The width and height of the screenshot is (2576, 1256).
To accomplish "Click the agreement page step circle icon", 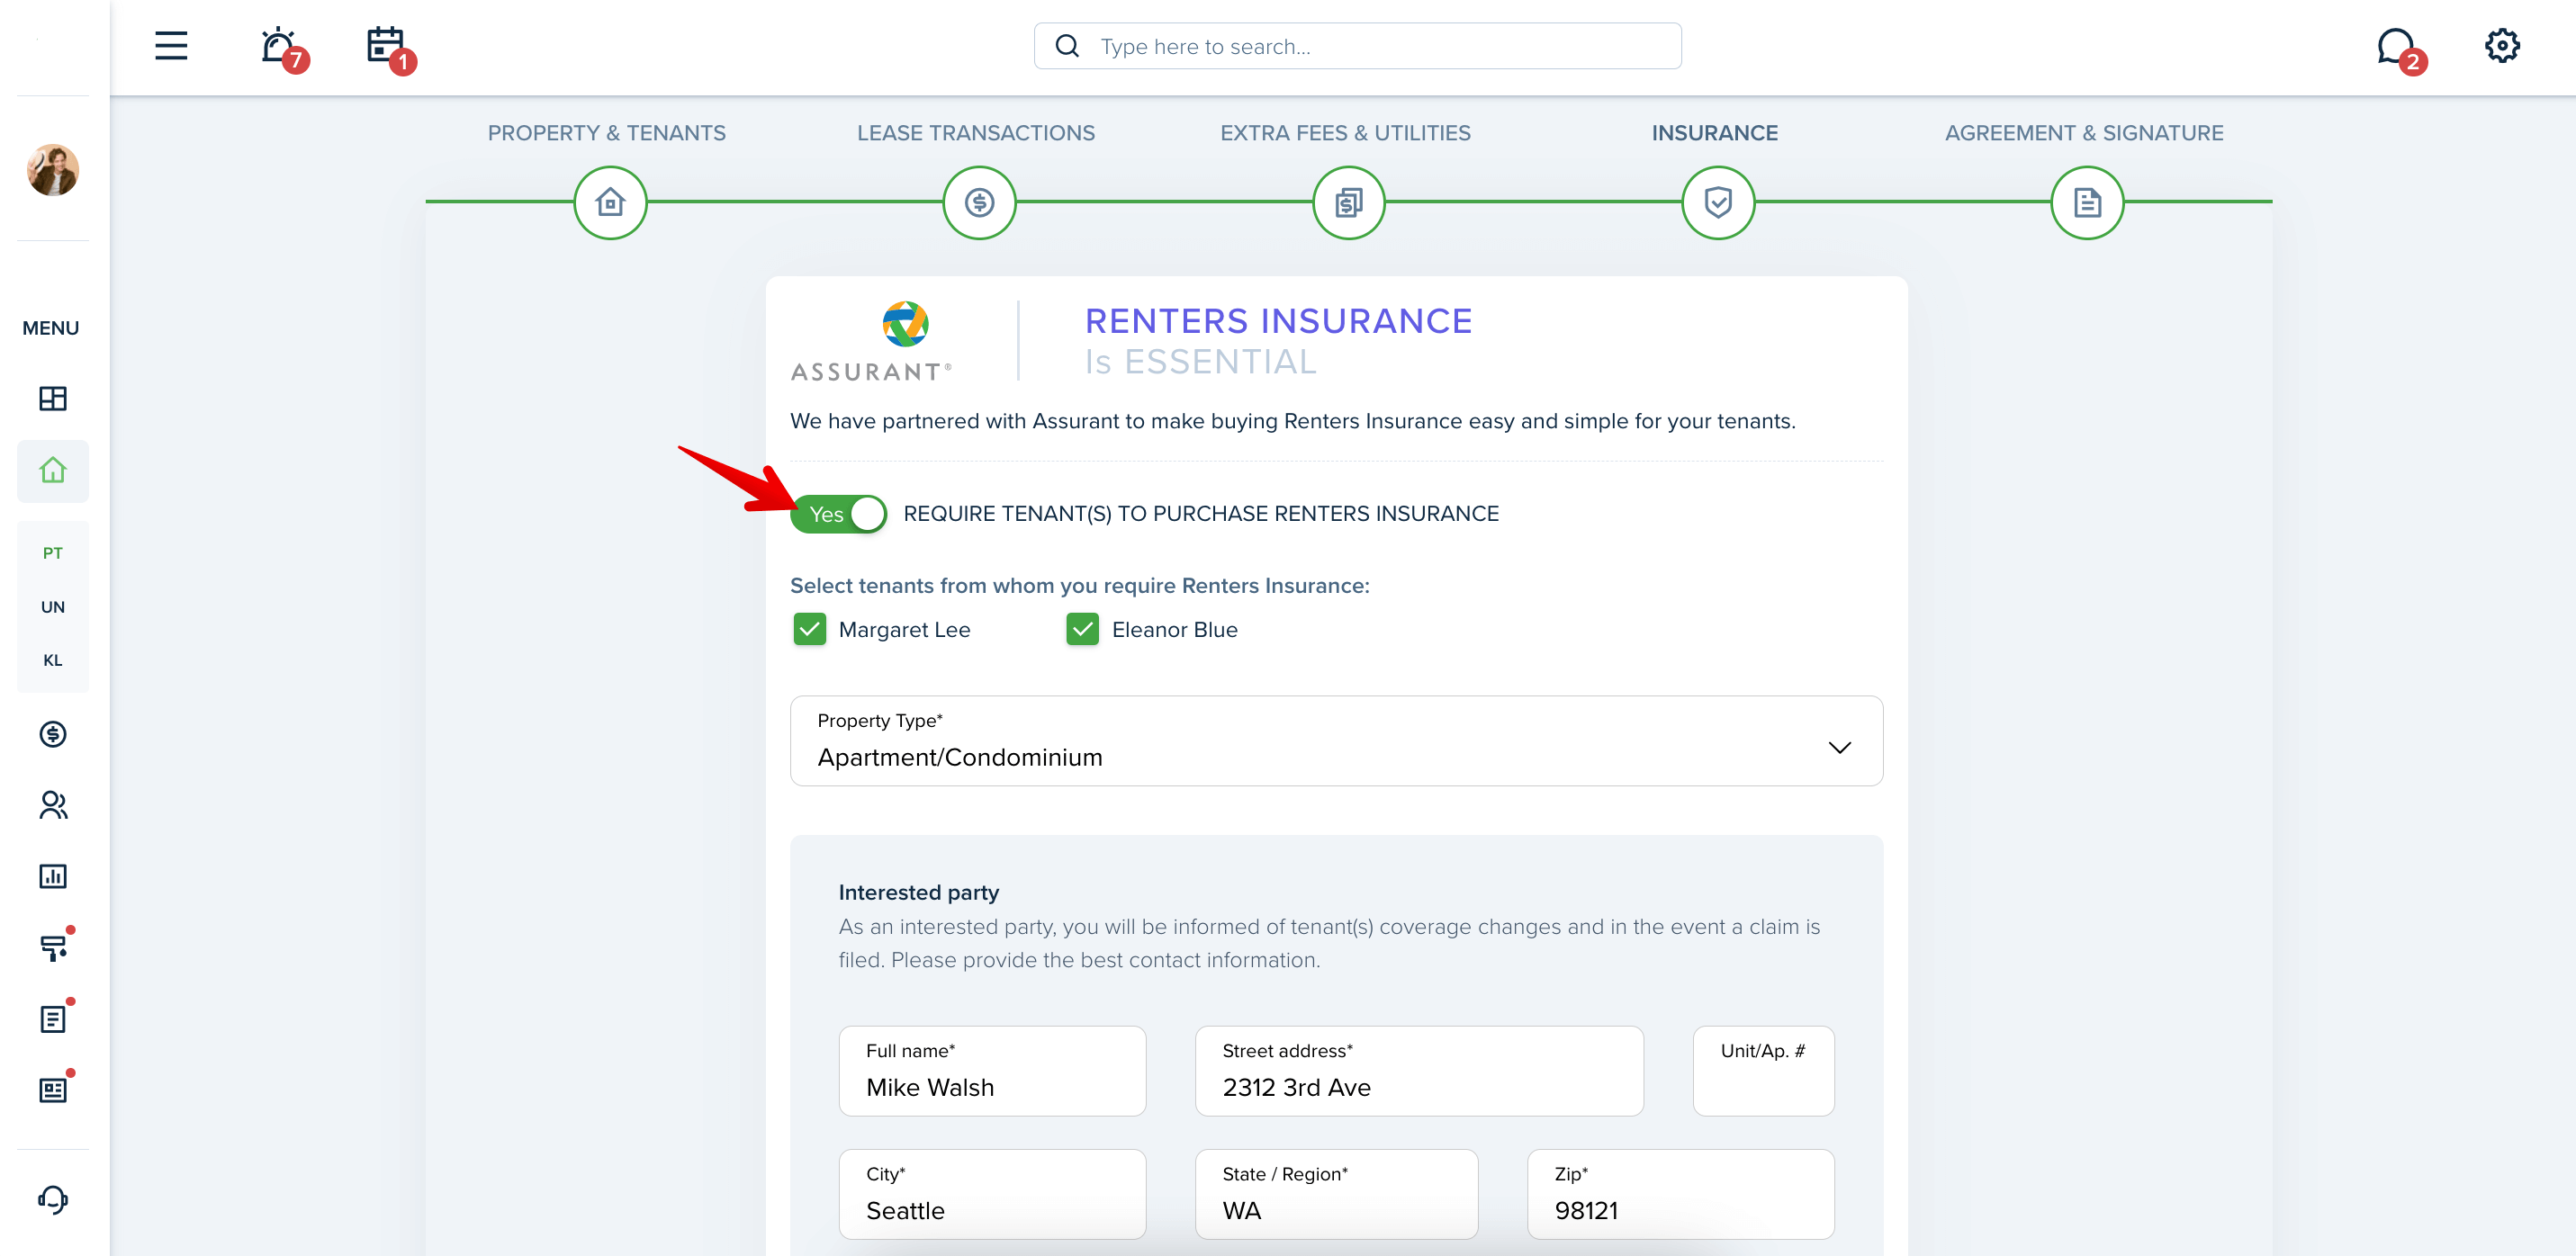I will (x=2087, y=203).
